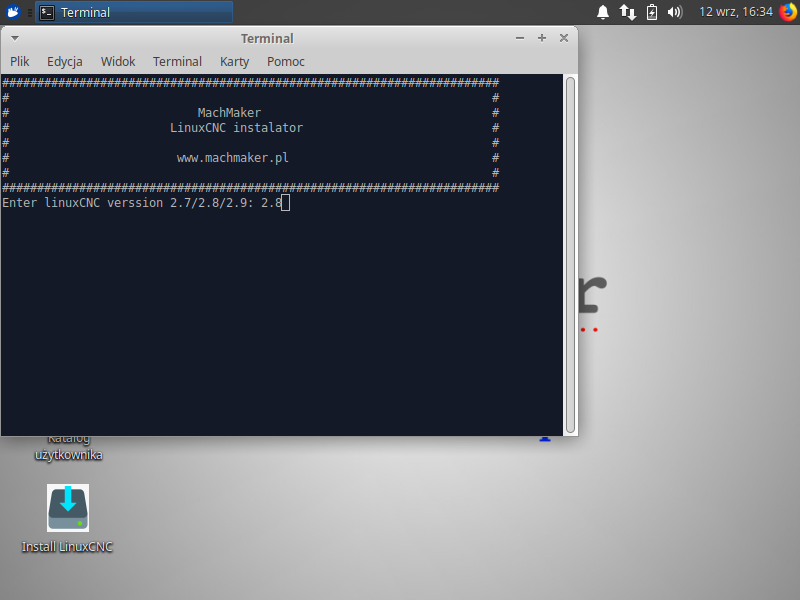Click the Terminal taskbar button

(135, 12)
